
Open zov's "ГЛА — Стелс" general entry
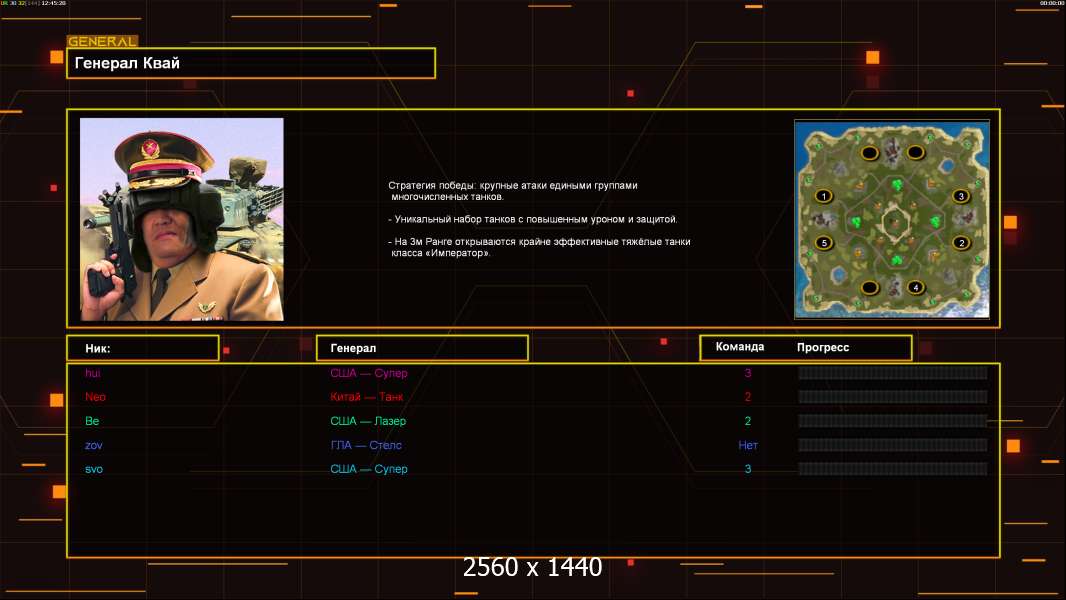[366, 445]
